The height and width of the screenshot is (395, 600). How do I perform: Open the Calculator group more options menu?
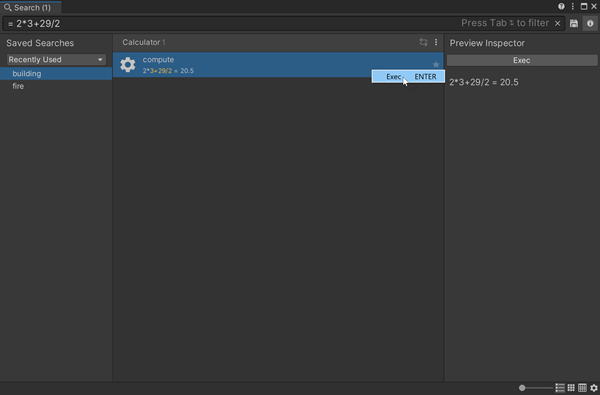[436, 42]
